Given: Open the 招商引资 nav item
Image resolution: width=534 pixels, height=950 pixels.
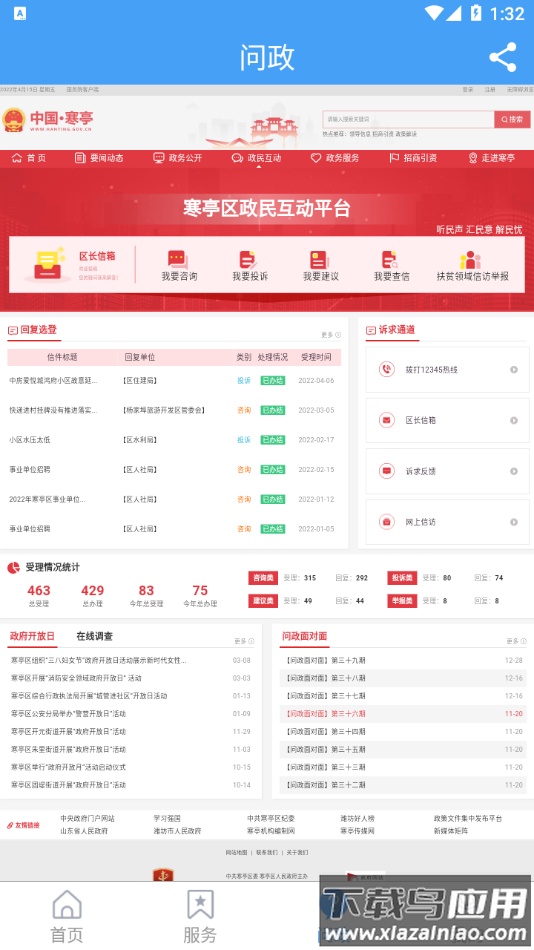Looking at the screenshot, I should coord(413,158).
